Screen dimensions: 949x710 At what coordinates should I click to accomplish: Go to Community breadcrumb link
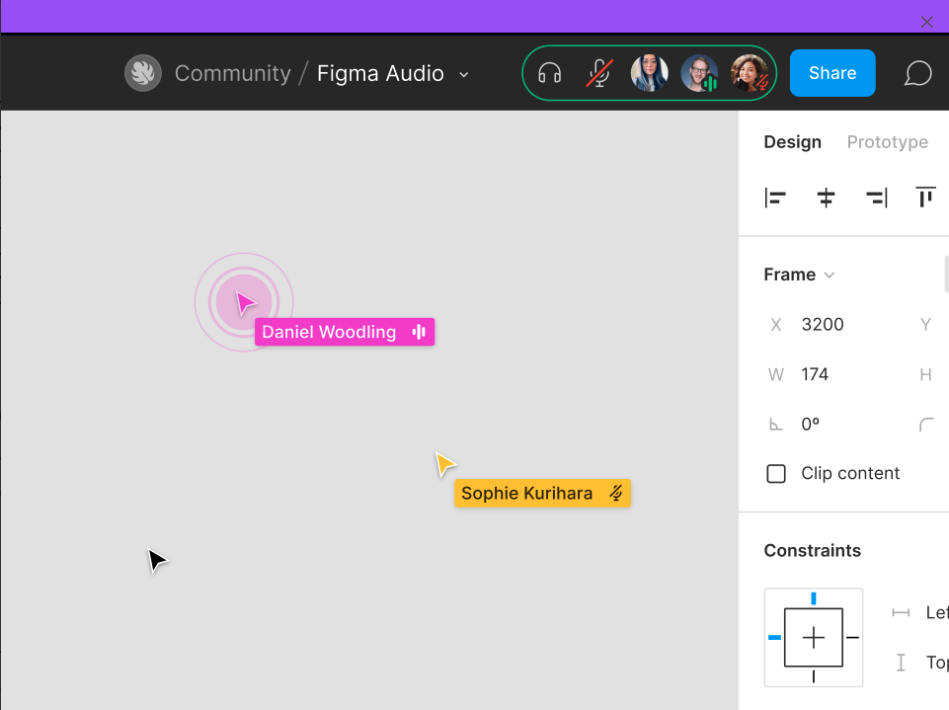pos(233,73)
